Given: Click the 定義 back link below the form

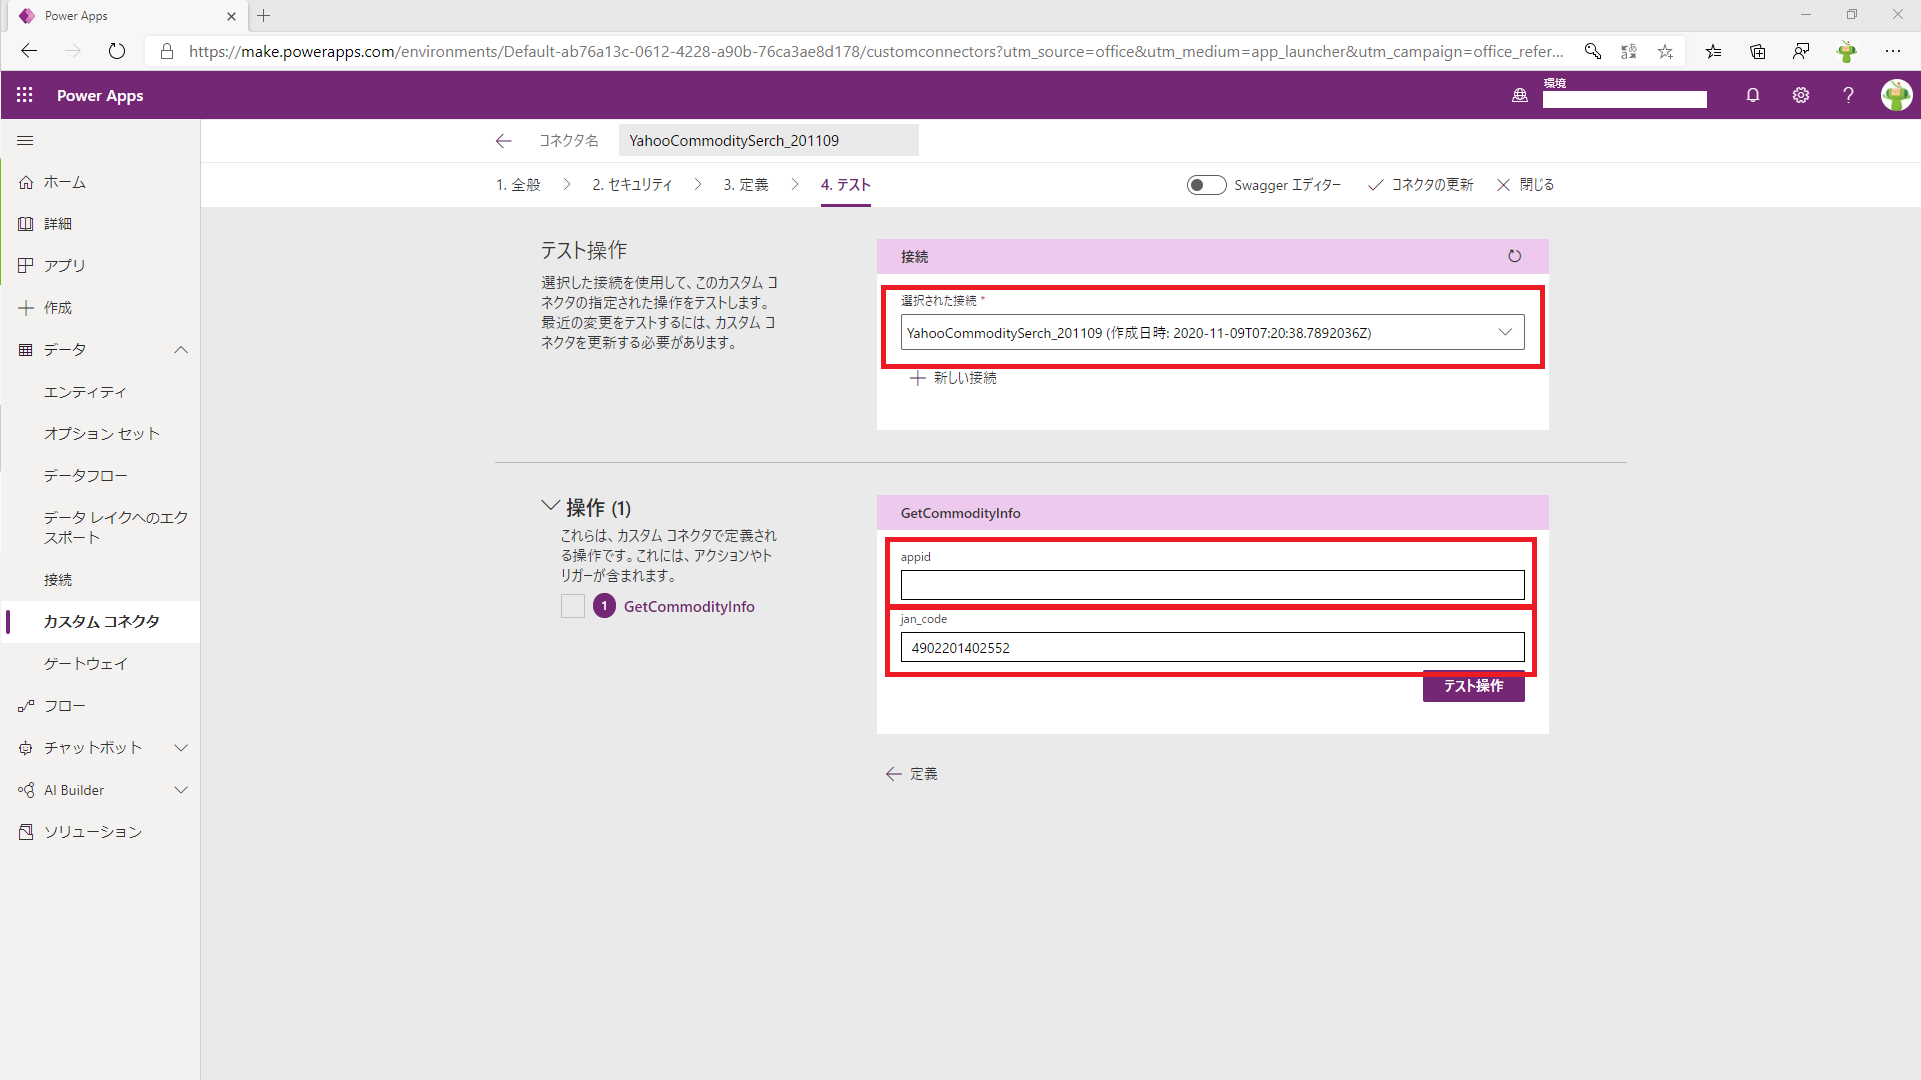Looking at the screenshot, I should 911,774.
